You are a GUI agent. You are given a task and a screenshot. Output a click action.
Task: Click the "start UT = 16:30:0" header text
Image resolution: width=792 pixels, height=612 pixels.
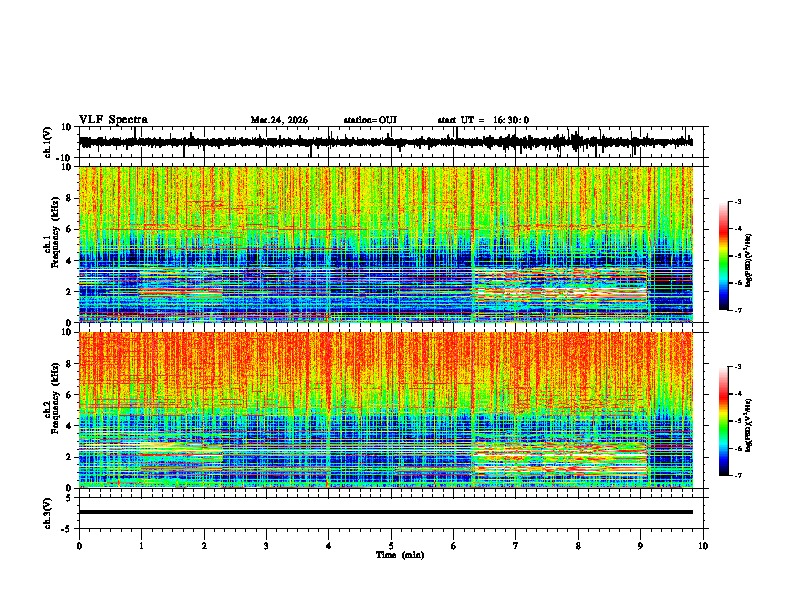pyautogui.click(x=483, y=120)
